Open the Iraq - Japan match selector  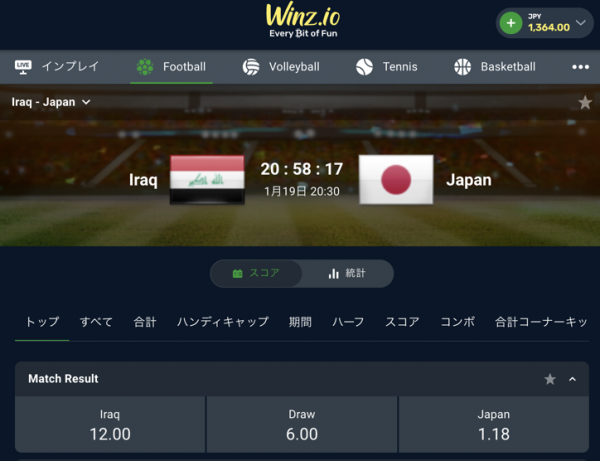[x=51, y=102]
